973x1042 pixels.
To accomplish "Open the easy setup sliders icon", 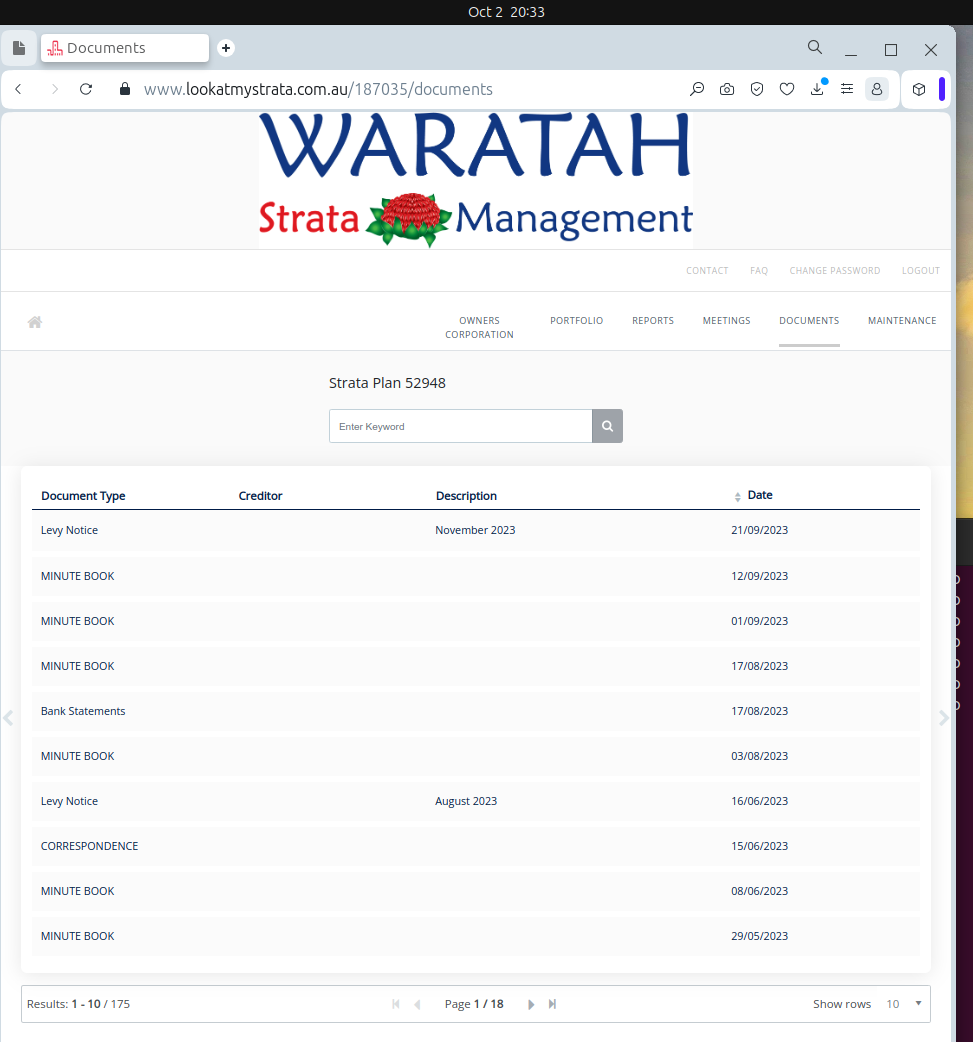I will 847,89.
